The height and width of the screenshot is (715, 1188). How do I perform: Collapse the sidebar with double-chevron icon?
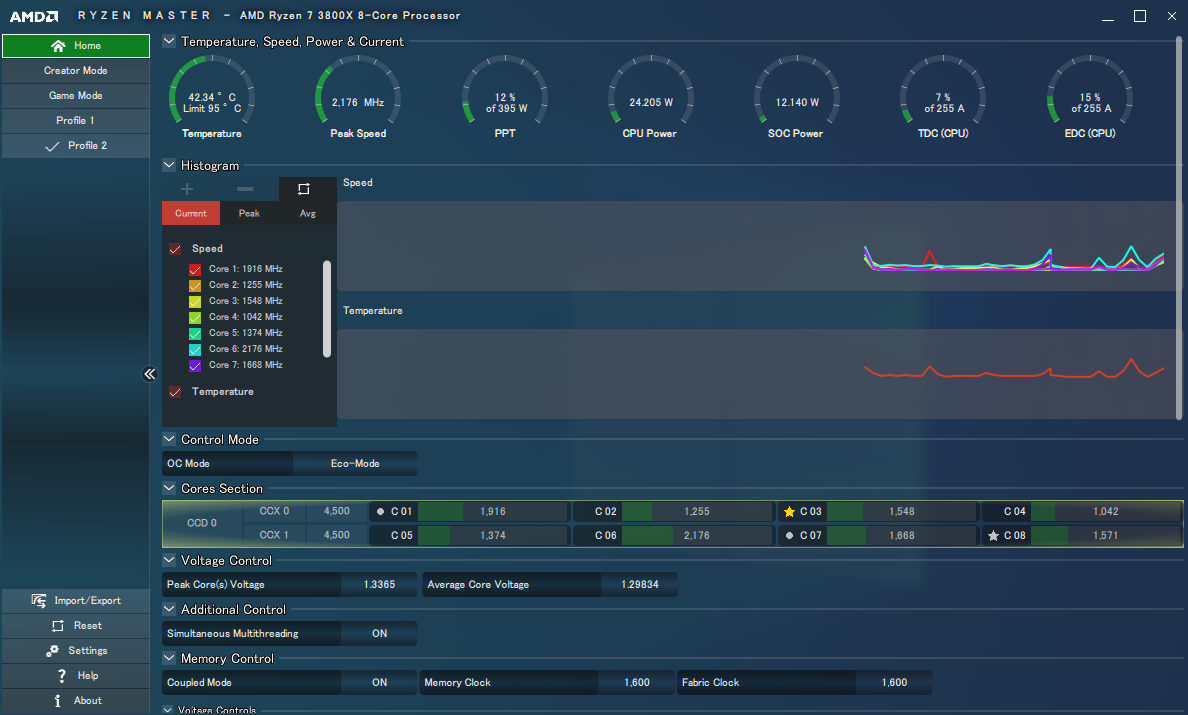[150, 373]
